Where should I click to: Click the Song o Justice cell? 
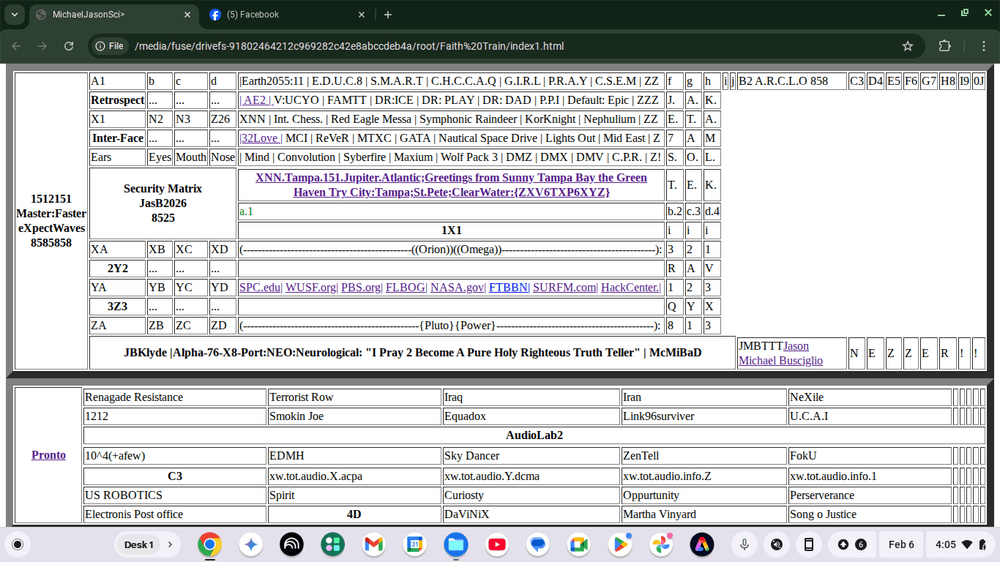[869, 514]
